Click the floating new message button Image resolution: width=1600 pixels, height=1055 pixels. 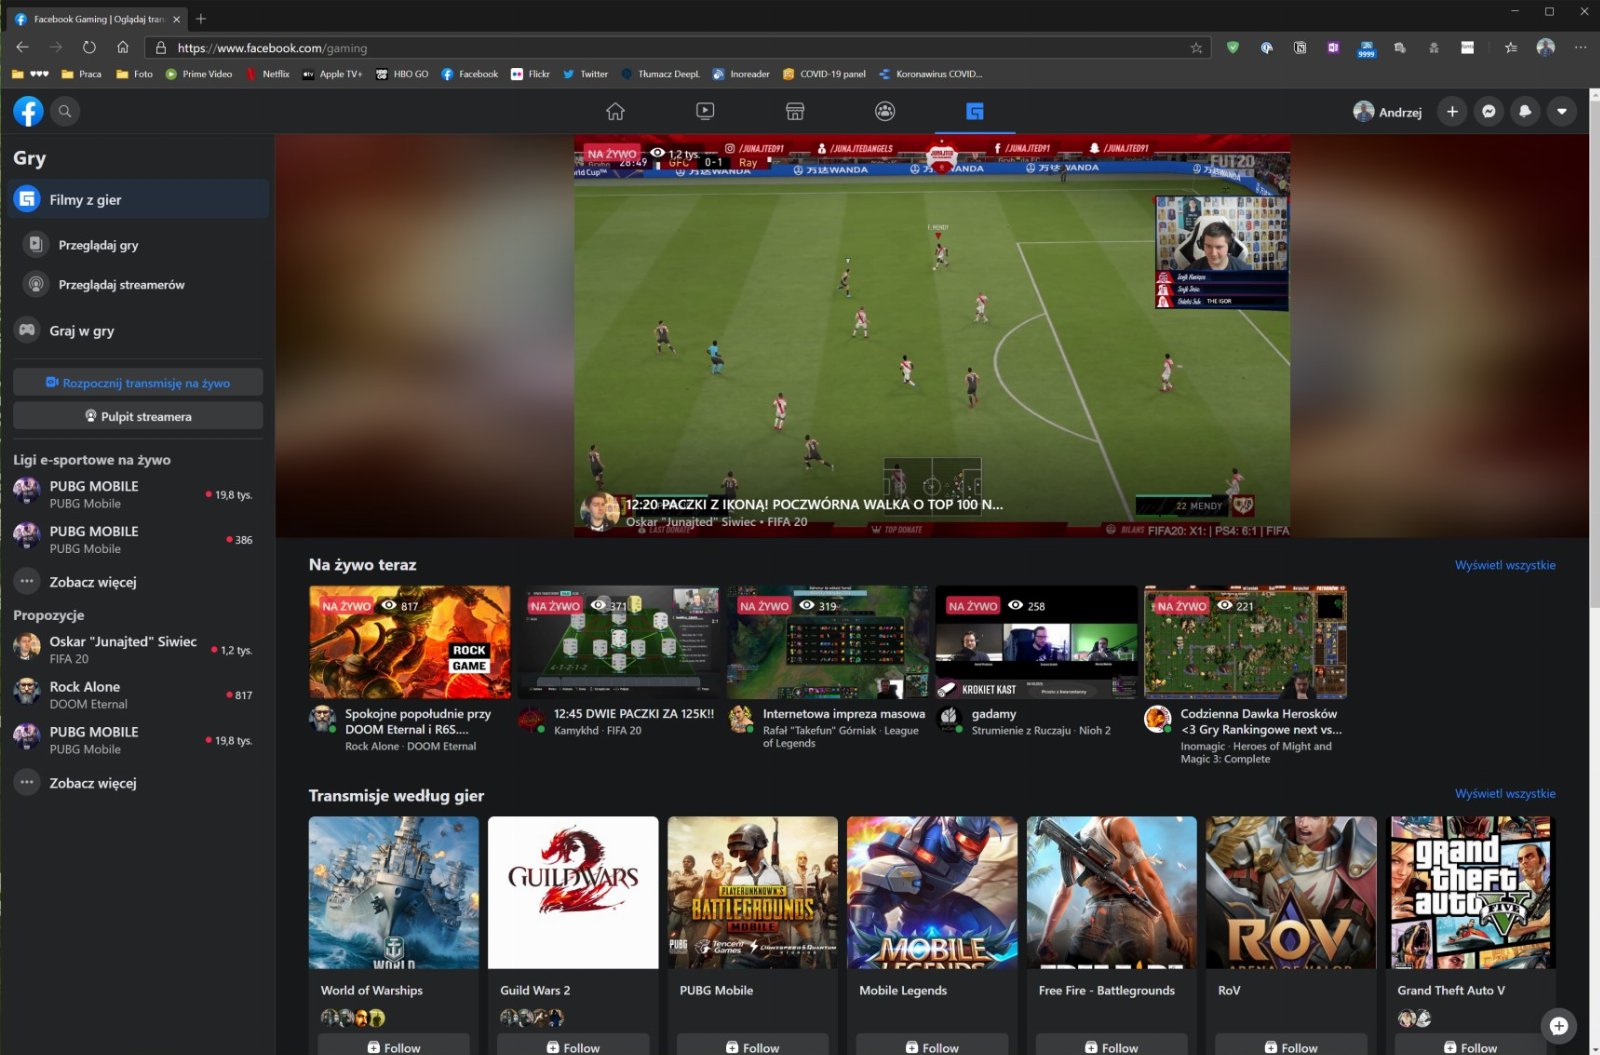(1559, 1025)
